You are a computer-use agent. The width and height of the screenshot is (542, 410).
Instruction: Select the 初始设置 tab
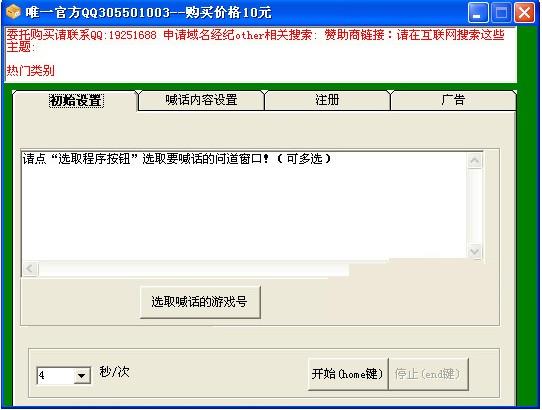[x=76, y=101]
